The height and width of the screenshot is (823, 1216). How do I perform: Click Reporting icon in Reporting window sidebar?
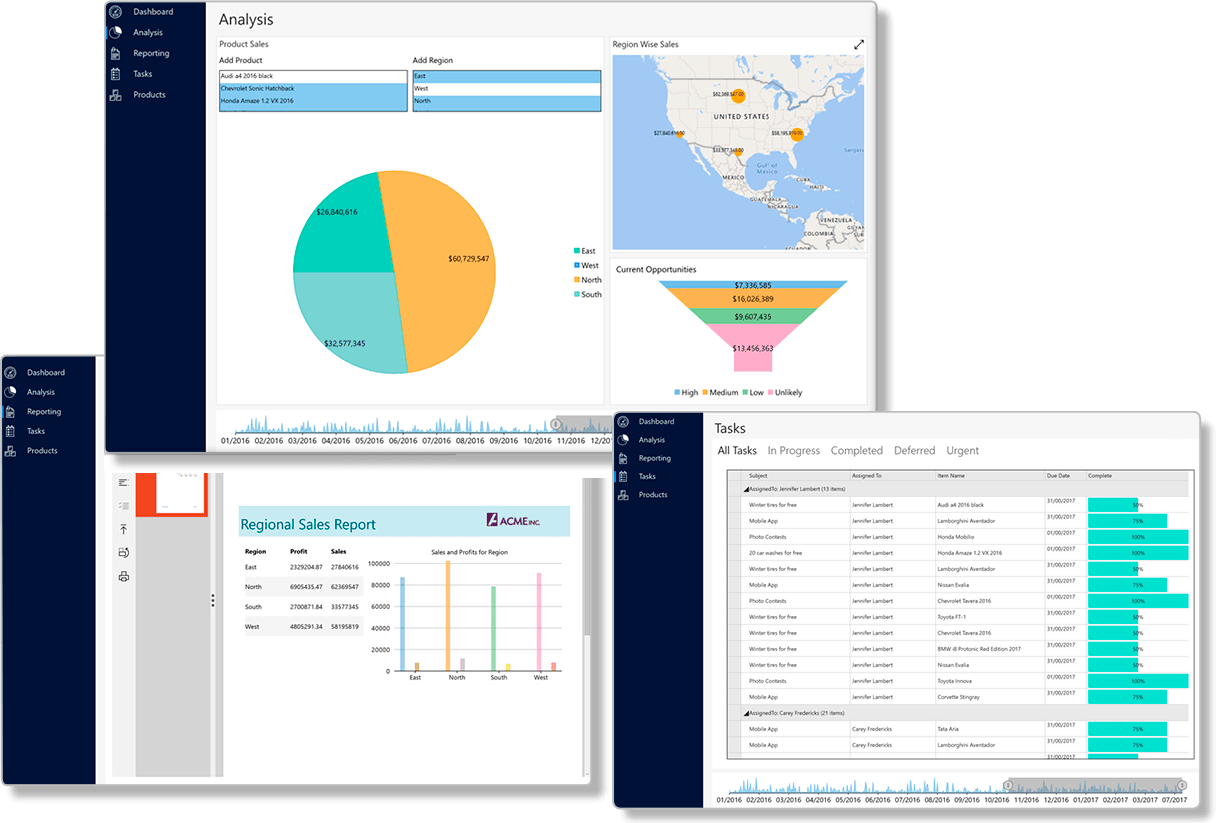pos(10,412)
